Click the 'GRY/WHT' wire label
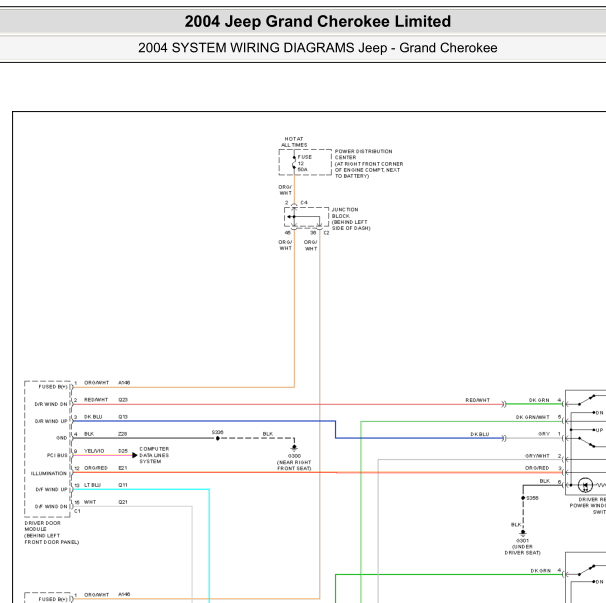Viewport: 606px width, 603px height. coord(537,456)
